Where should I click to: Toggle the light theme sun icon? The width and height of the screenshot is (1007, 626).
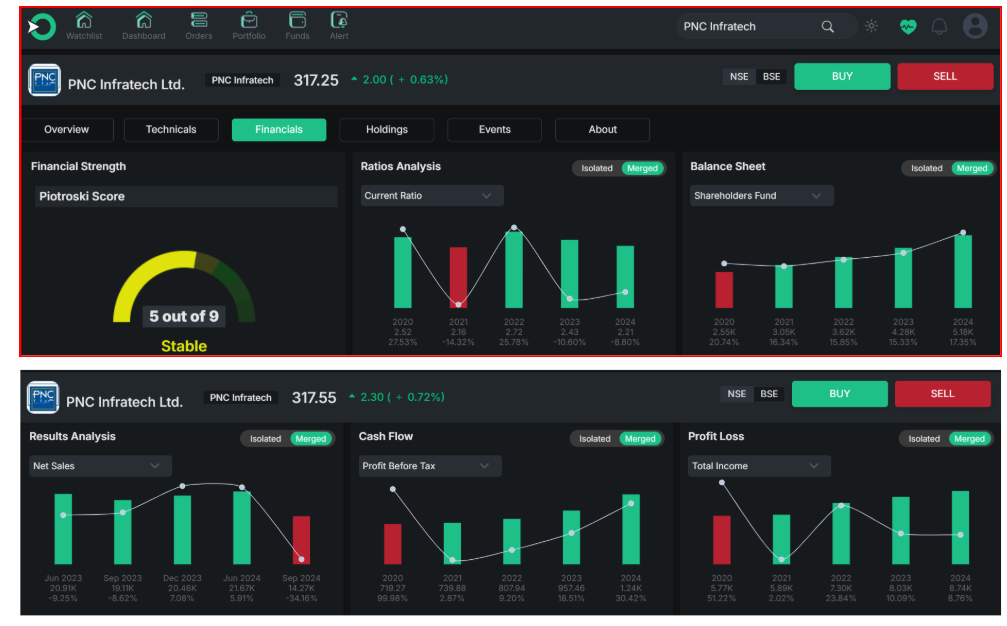tap(871, 26)
